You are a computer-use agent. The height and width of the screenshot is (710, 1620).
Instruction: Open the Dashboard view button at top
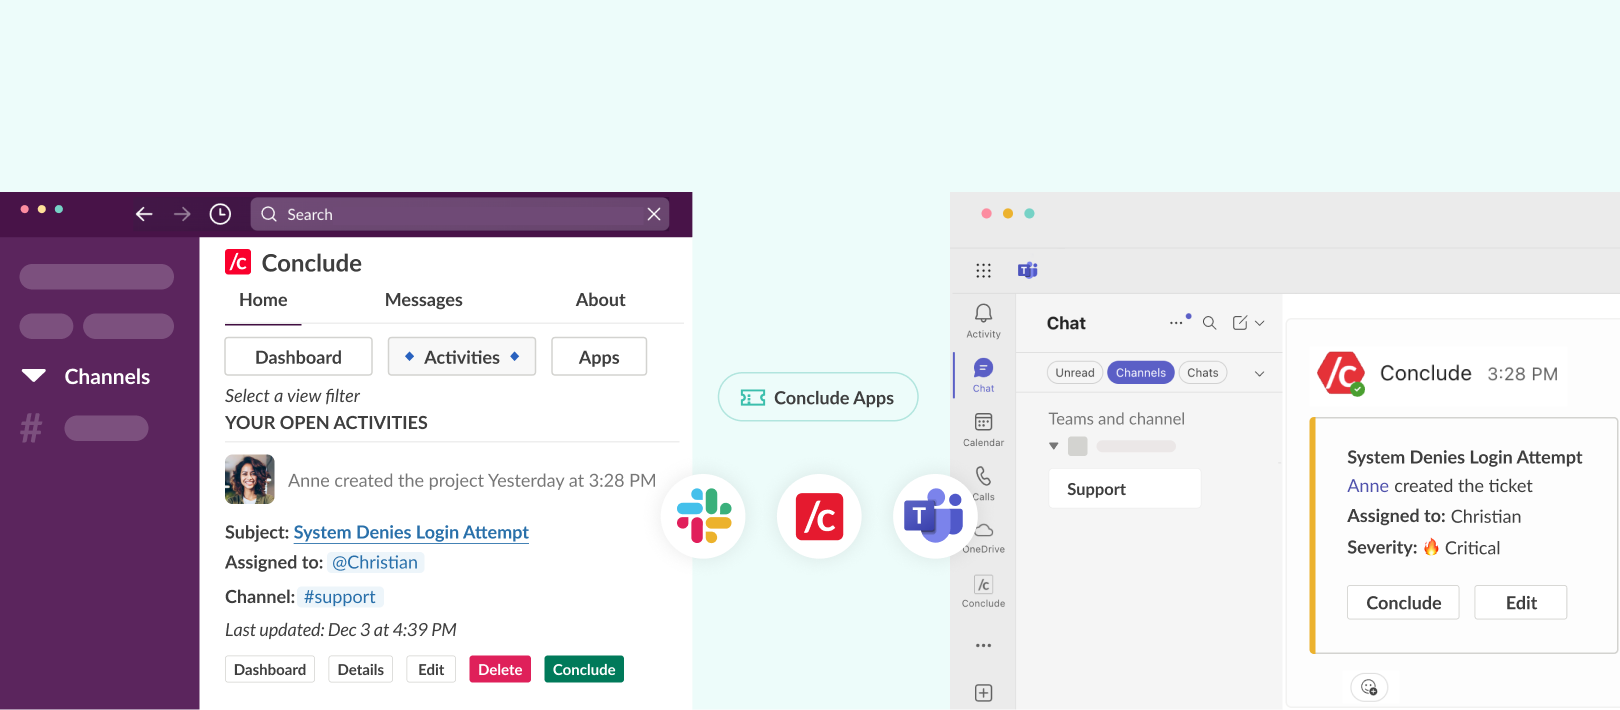coord(298,357)
